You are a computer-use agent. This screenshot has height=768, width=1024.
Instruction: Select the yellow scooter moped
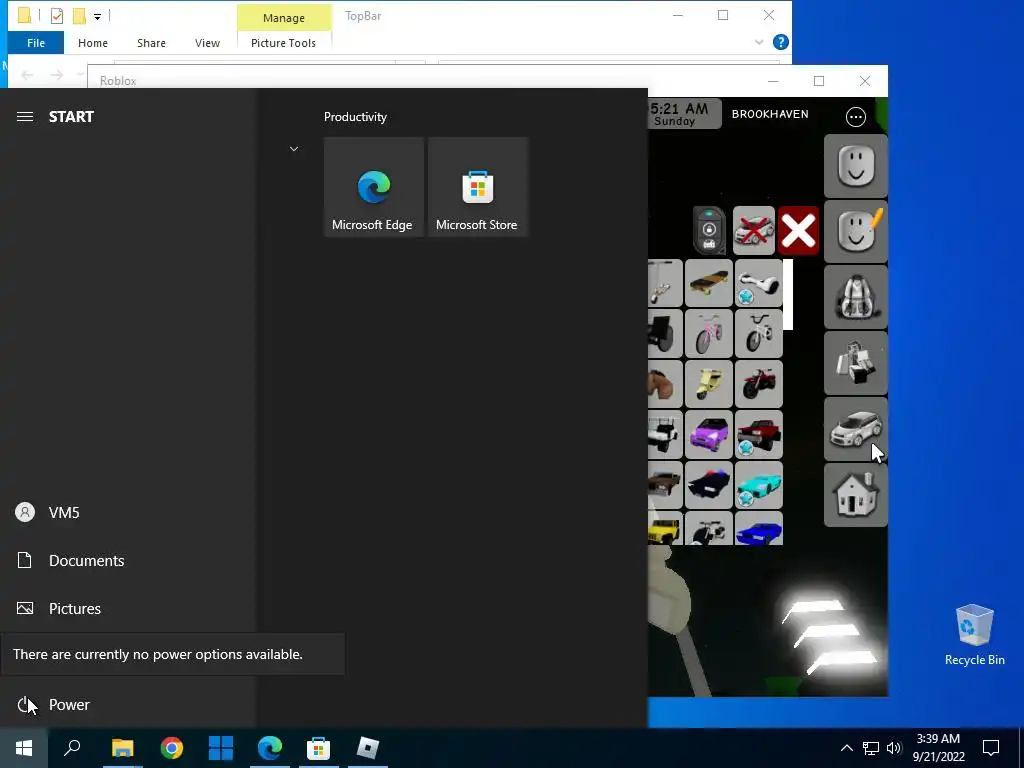709,384
